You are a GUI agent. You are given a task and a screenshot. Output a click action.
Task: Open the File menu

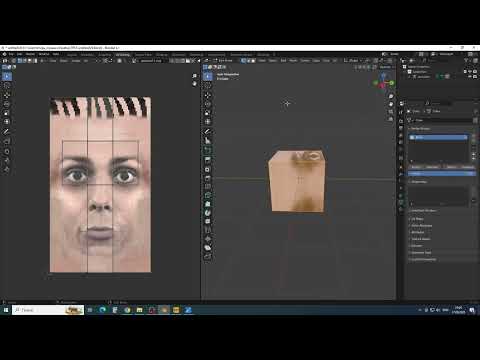click(x=11, y=54)
